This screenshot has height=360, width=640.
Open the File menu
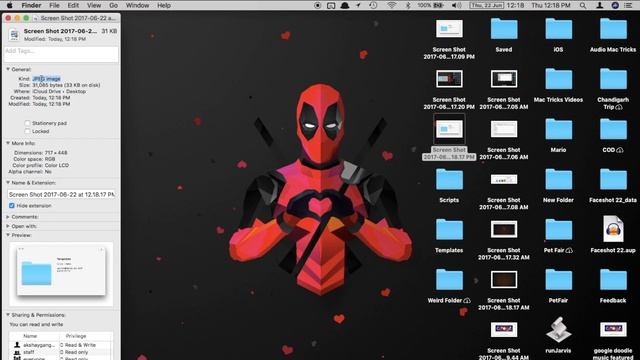tap(54, 5)
